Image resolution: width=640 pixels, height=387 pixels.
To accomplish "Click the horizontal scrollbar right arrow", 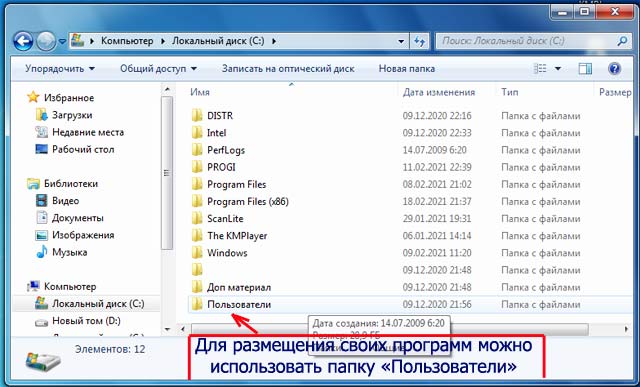I will coord(626,329).
